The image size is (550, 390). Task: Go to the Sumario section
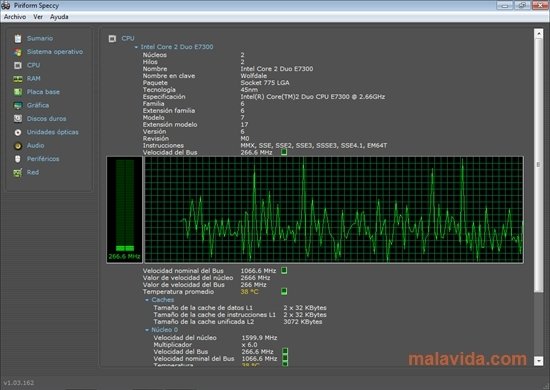[40, 39]
